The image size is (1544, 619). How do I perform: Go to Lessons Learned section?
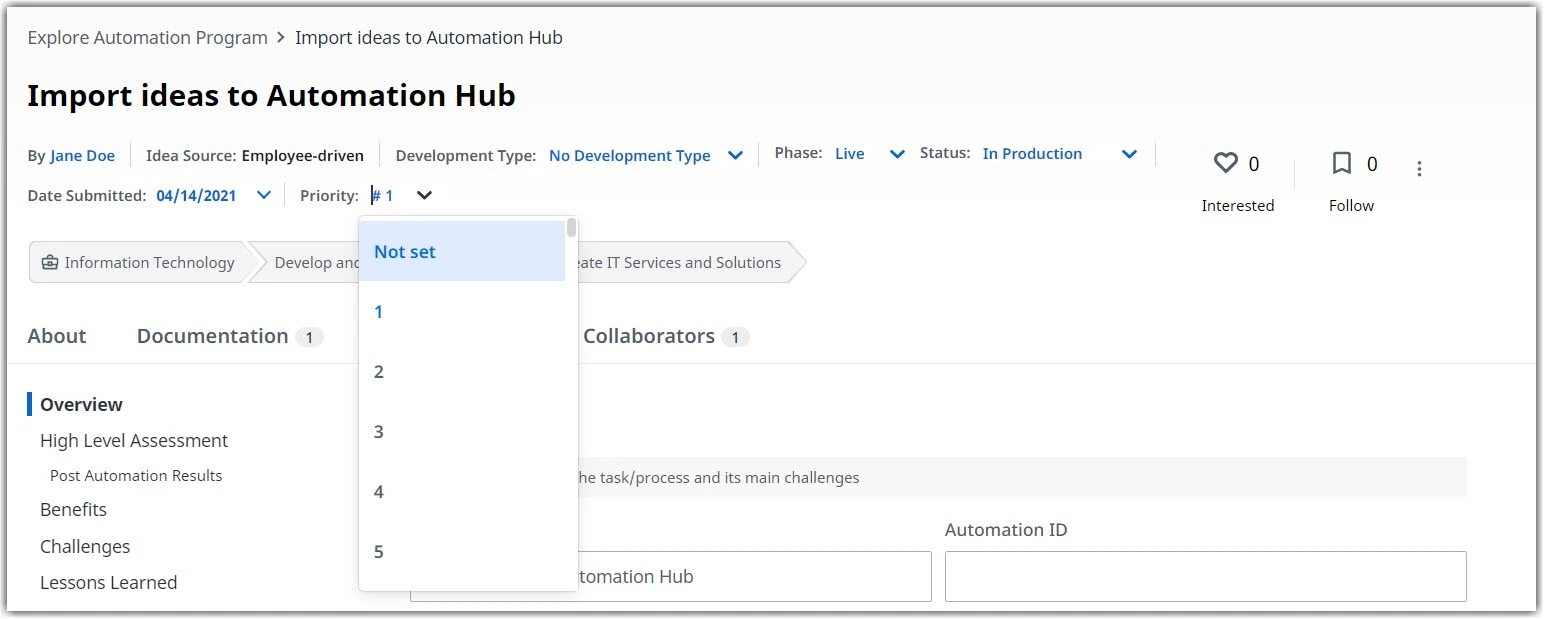tap(108, 583)
